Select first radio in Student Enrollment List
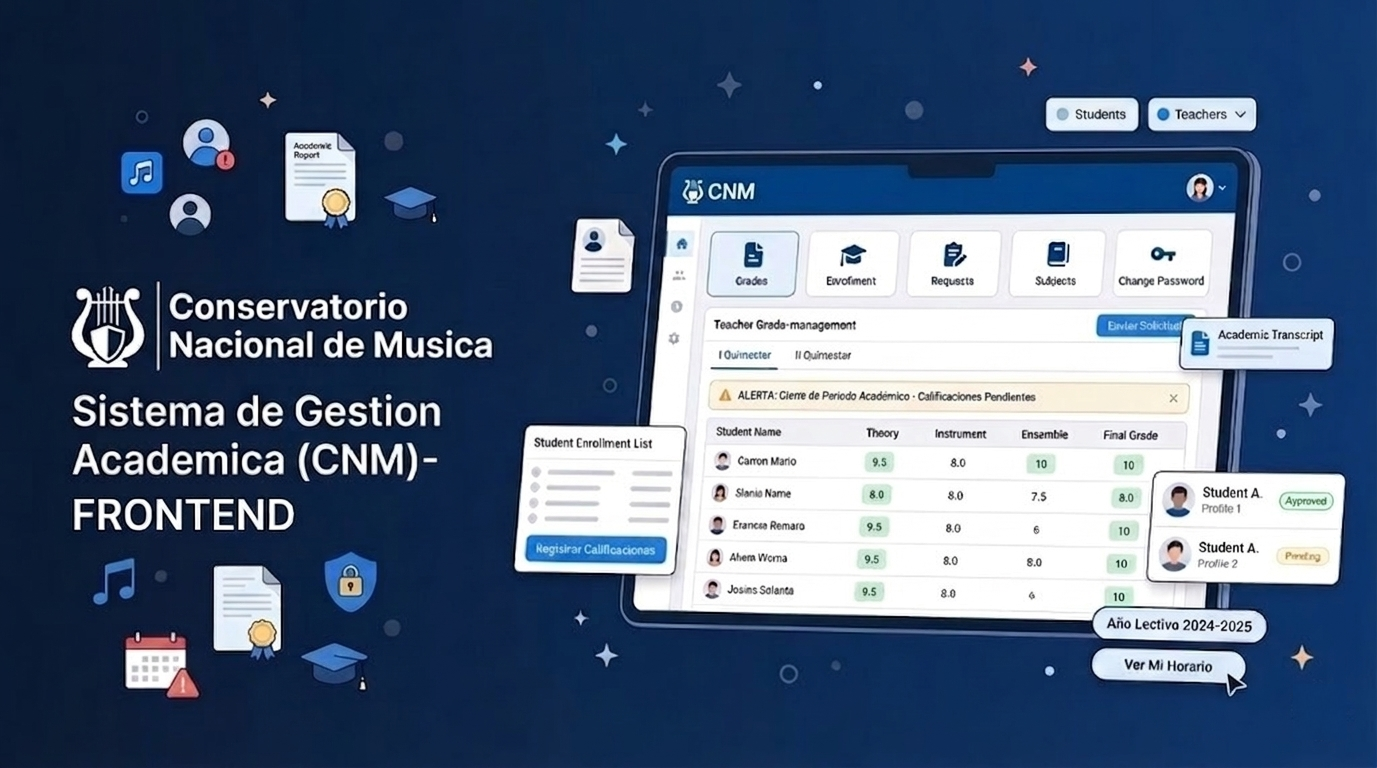 (536, 472)
